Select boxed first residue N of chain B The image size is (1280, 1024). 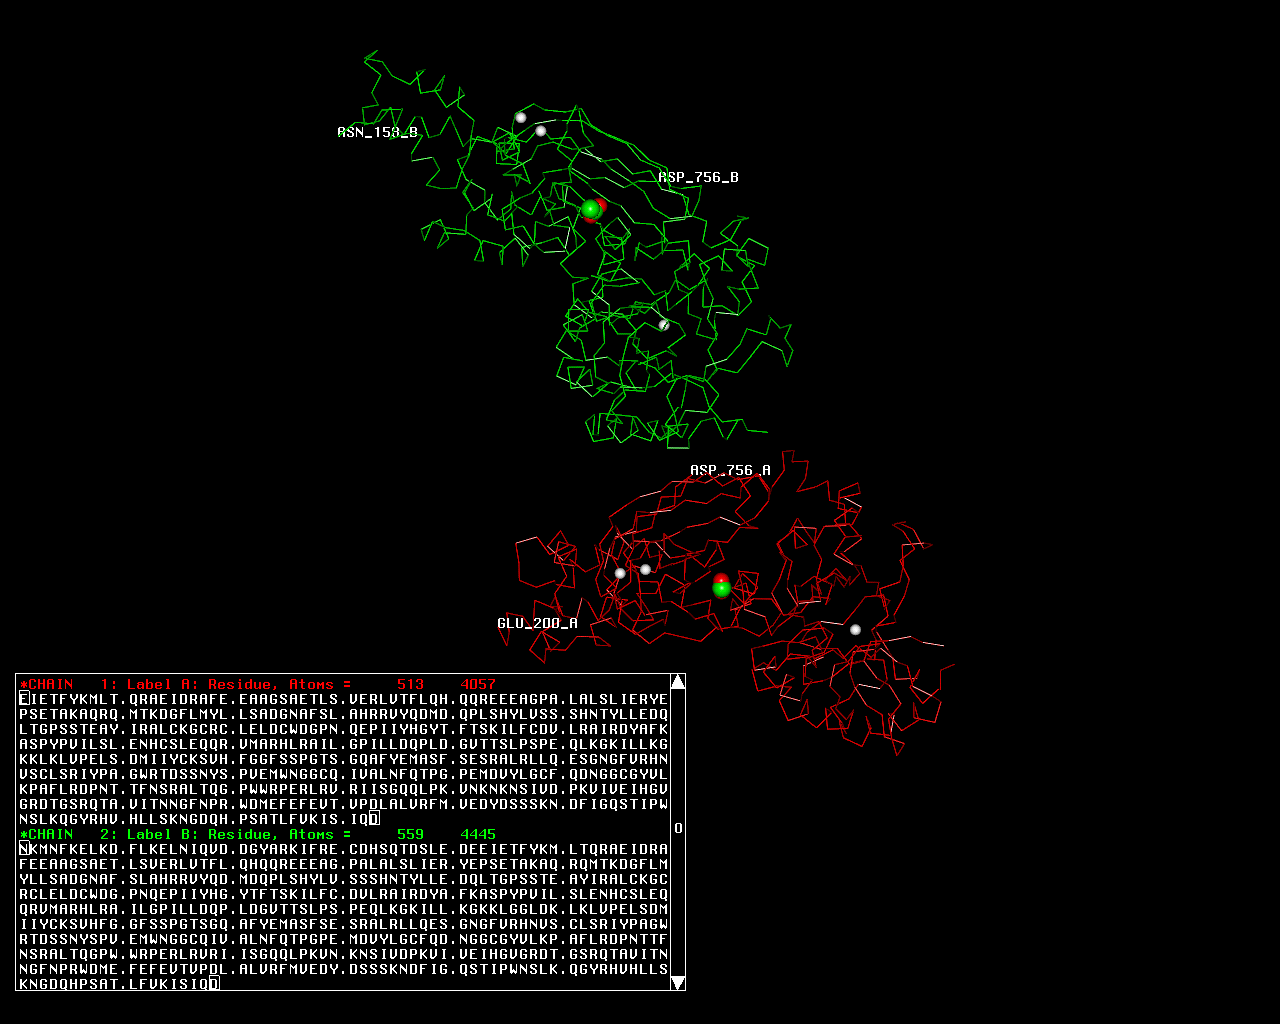pos(24,849)
